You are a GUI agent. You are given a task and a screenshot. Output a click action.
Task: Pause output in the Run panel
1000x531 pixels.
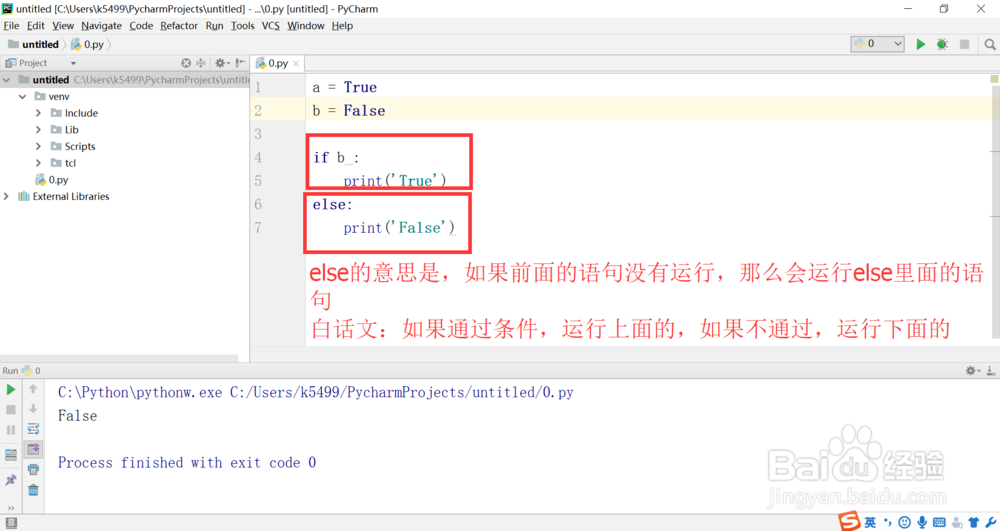pos(11,430)
